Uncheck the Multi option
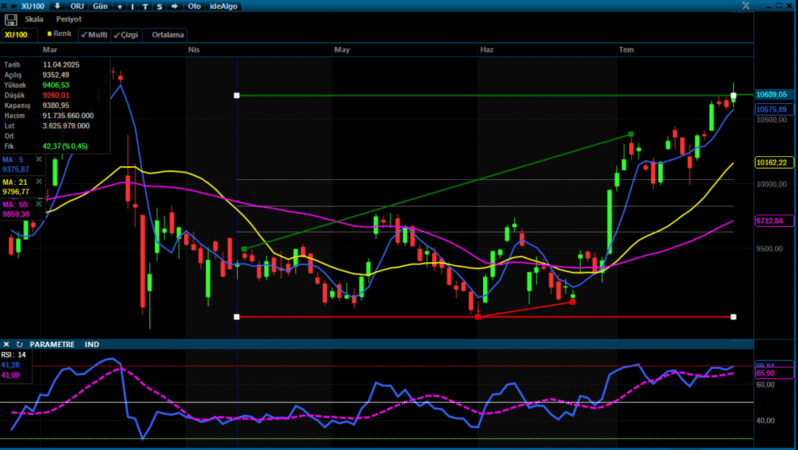Screen dimensions: 798x450 (95, 35)
